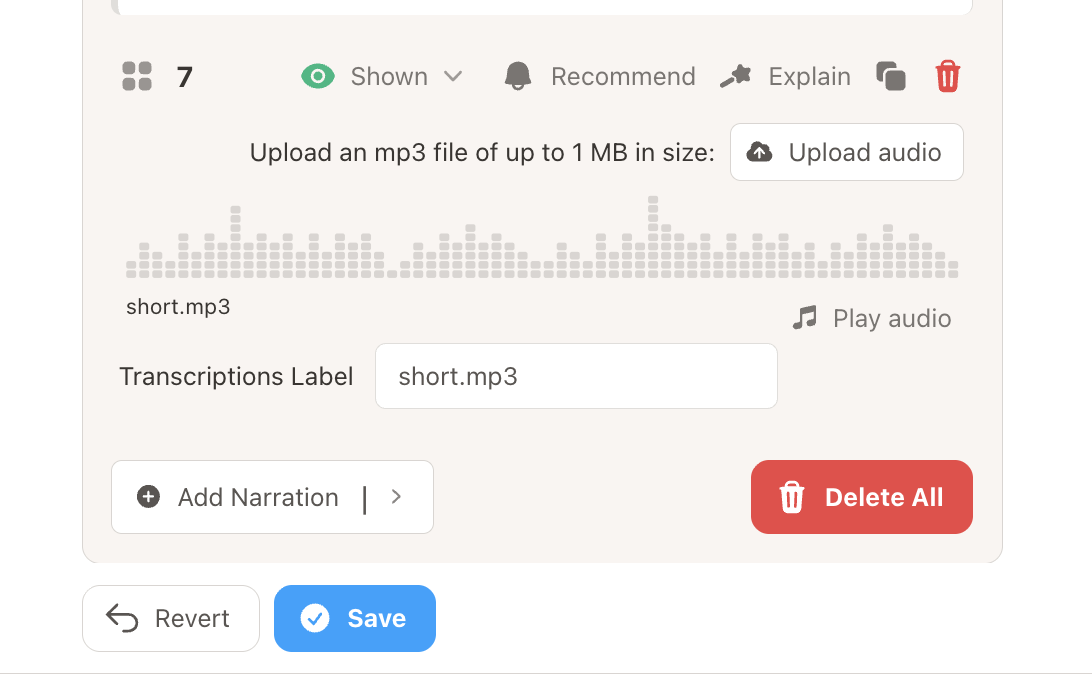Delete the block via the red trash icon
The width and height of the screenshot is (1092, 676).
[947, 75]
